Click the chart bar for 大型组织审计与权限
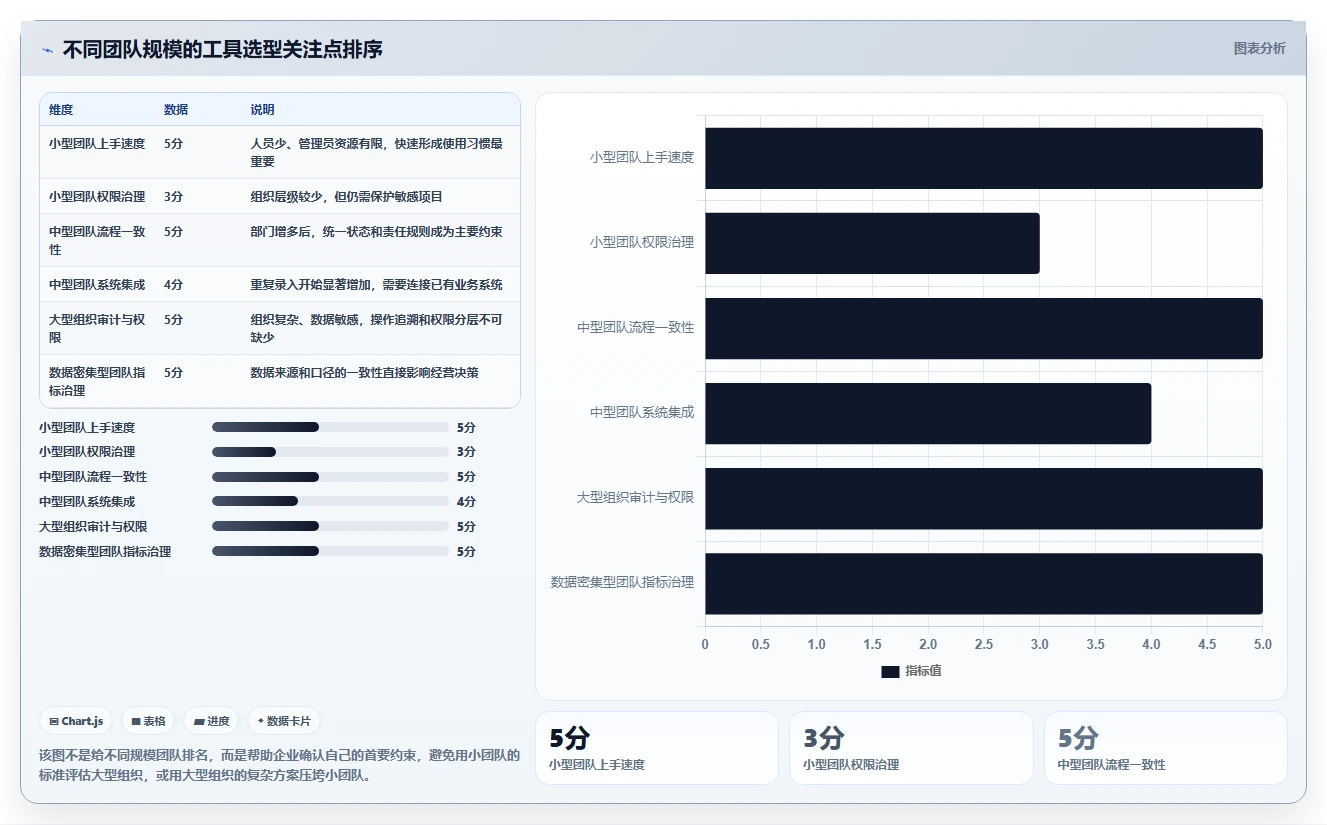 coord(984,498)
